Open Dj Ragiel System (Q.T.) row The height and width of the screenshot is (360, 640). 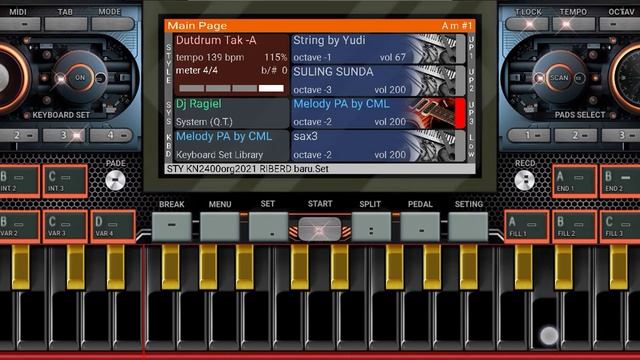pos(231,113)
